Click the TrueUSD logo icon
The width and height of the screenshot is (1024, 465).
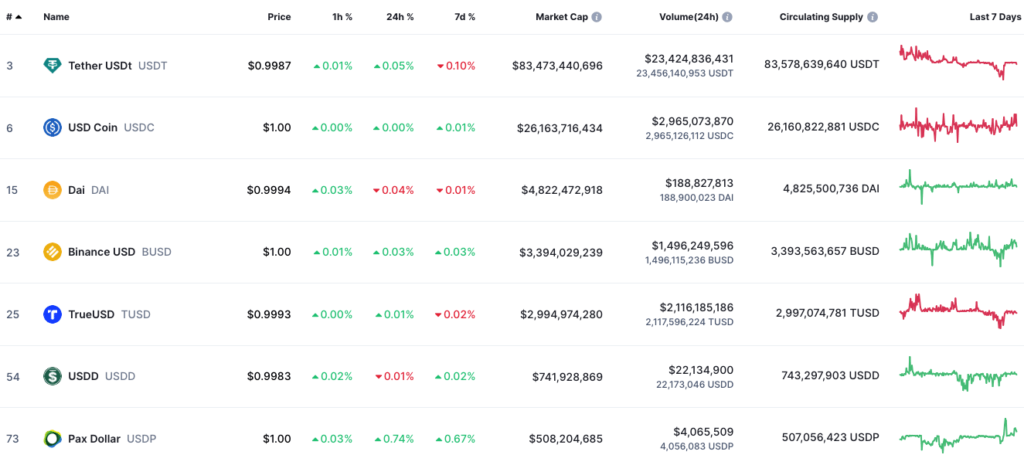tap(53, 314)
